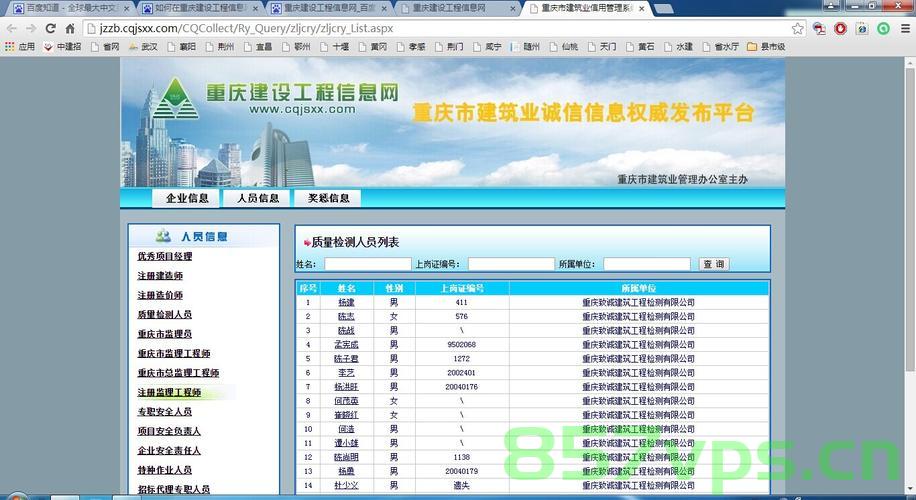This screenshot has width=916, height=500.
Task: Reload the current page
Action: 51,28
